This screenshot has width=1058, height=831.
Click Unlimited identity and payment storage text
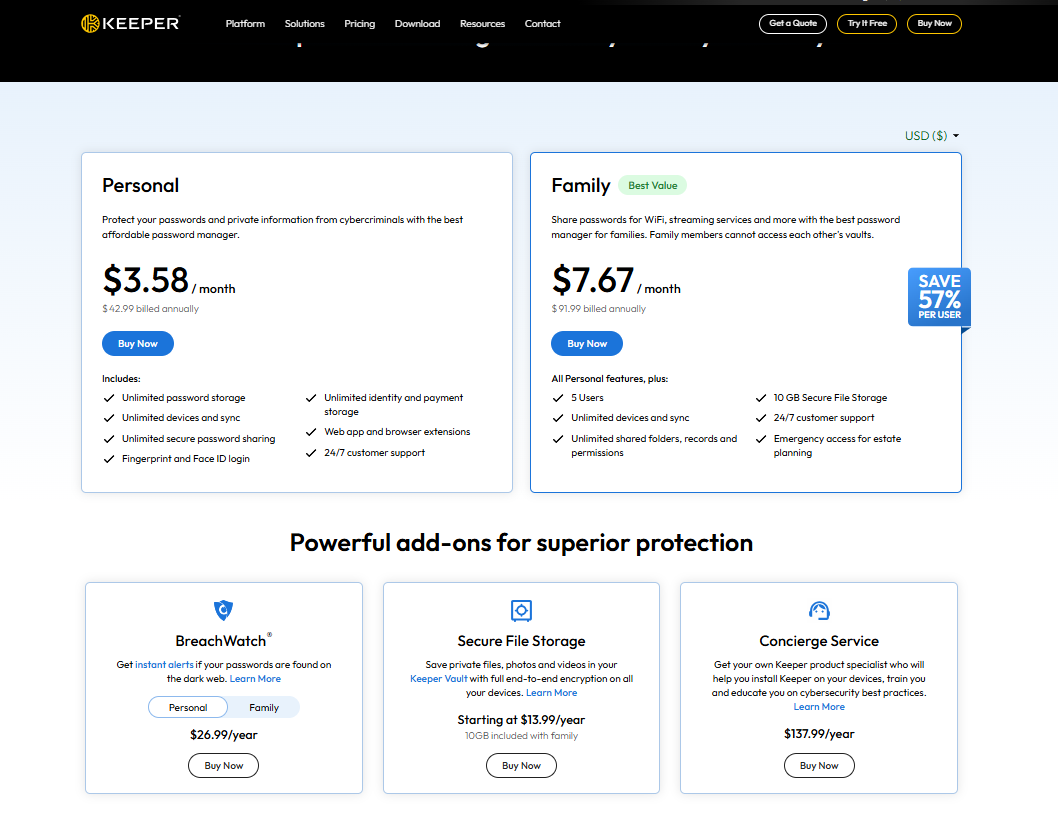pos(393,405)
